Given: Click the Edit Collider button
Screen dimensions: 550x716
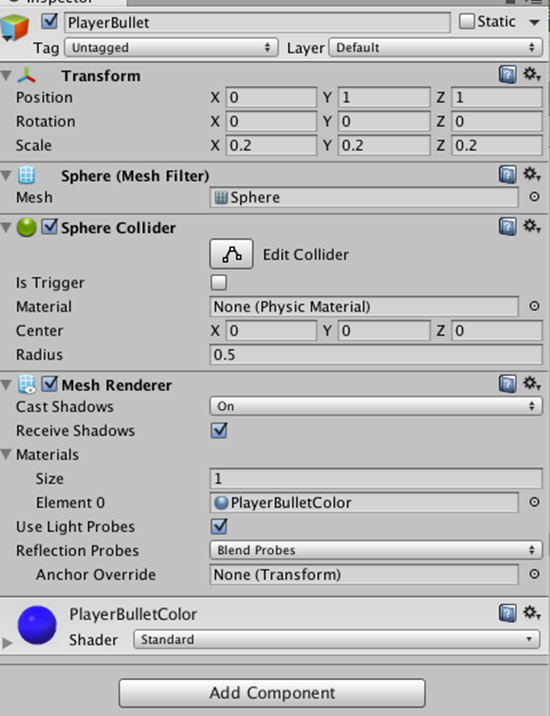Looking at the screenshot, I should pyautogui.click(x=232, y=254).
